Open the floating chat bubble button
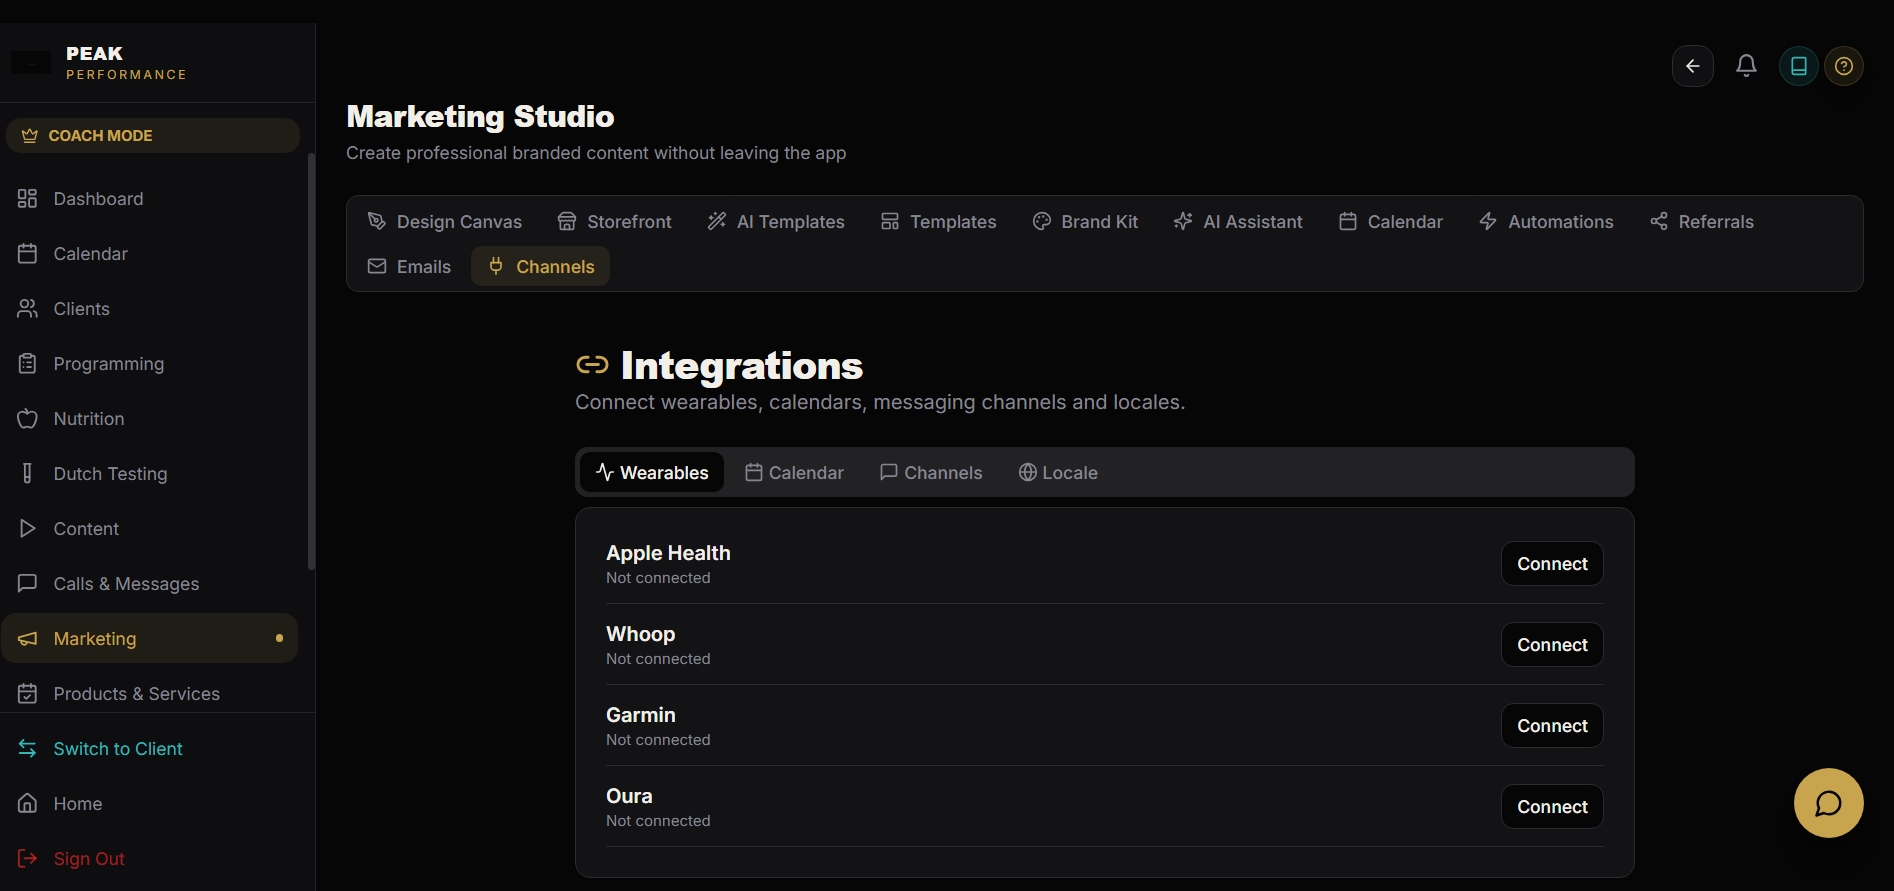 click(x=1828, y=802)
